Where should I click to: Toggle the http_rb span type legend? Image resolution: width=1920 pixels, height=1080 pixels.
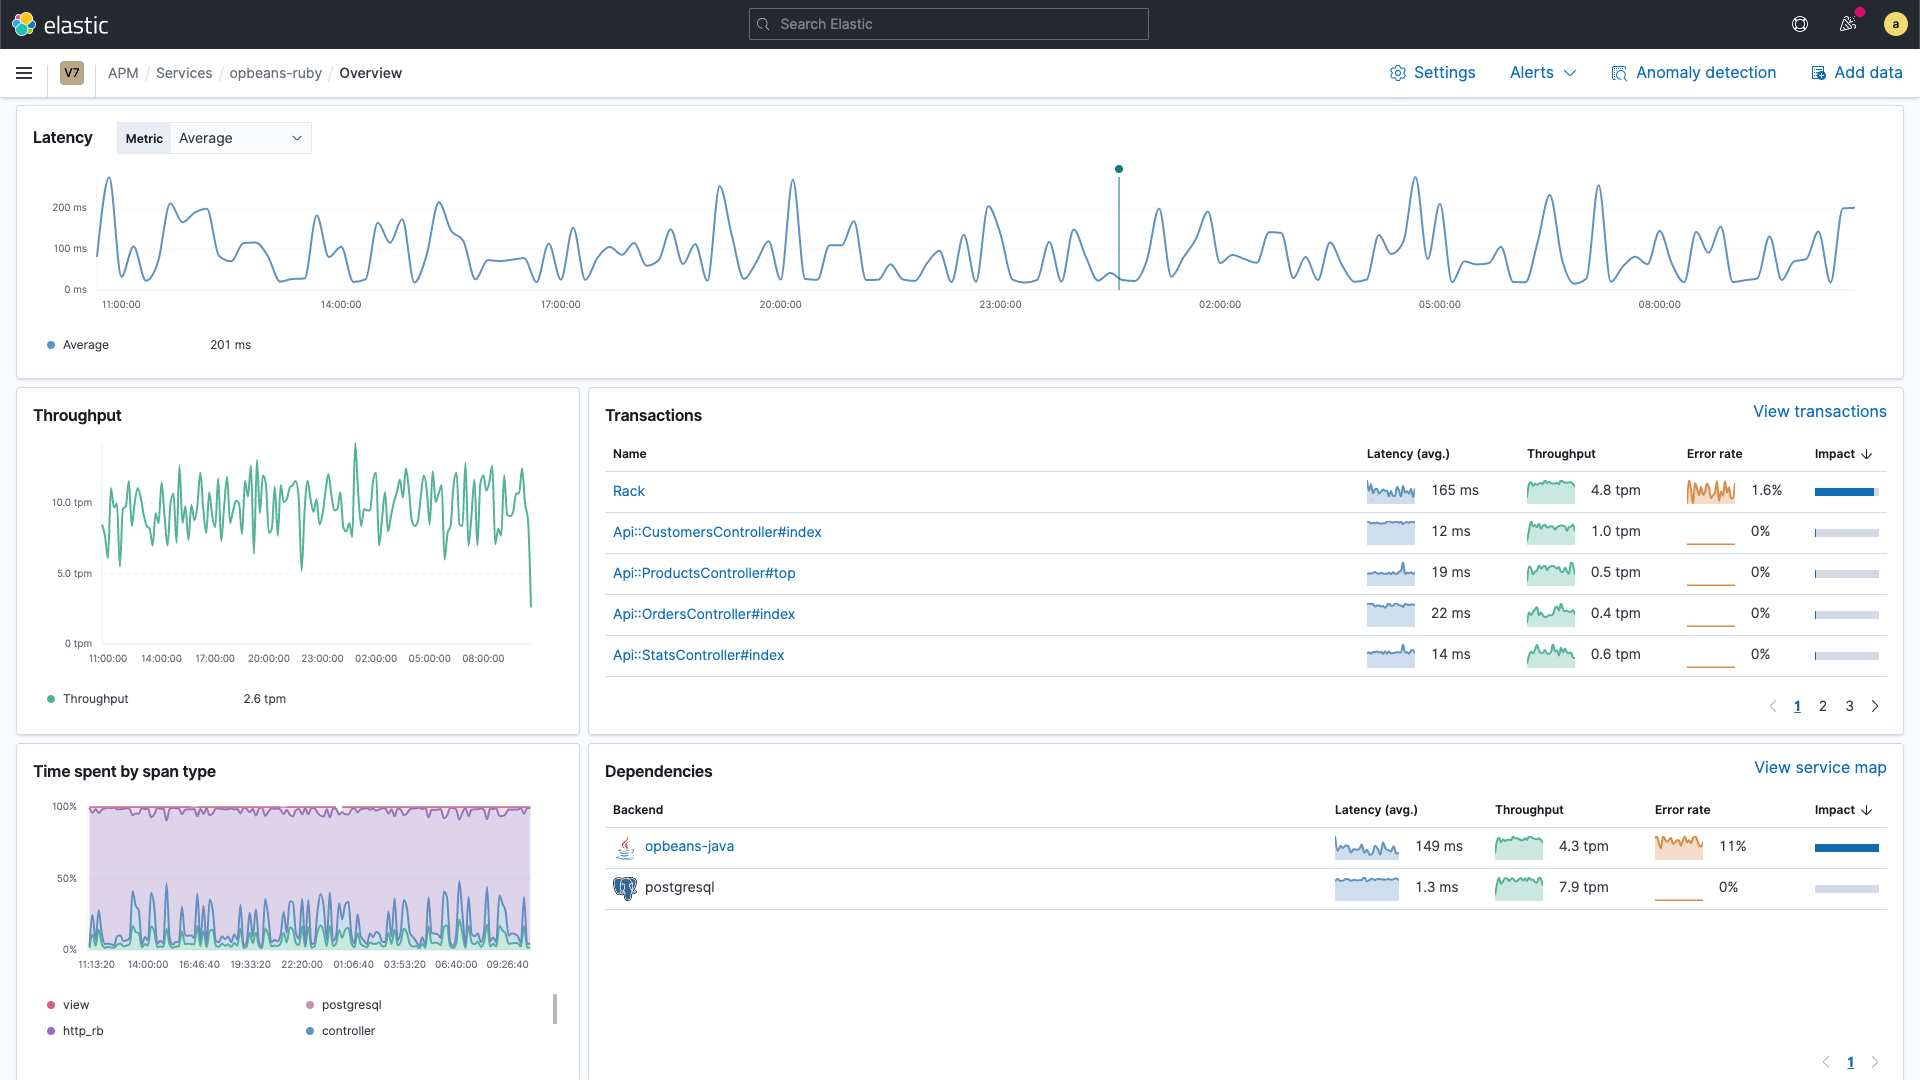click(82, 1031)
